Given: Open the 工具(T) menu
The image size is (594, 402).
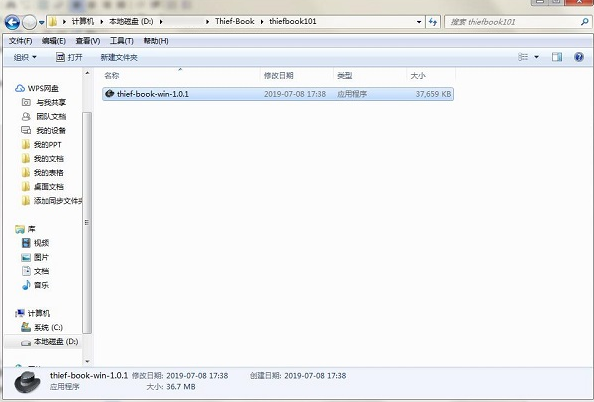Looking at the screenshot, I should 122,41.
